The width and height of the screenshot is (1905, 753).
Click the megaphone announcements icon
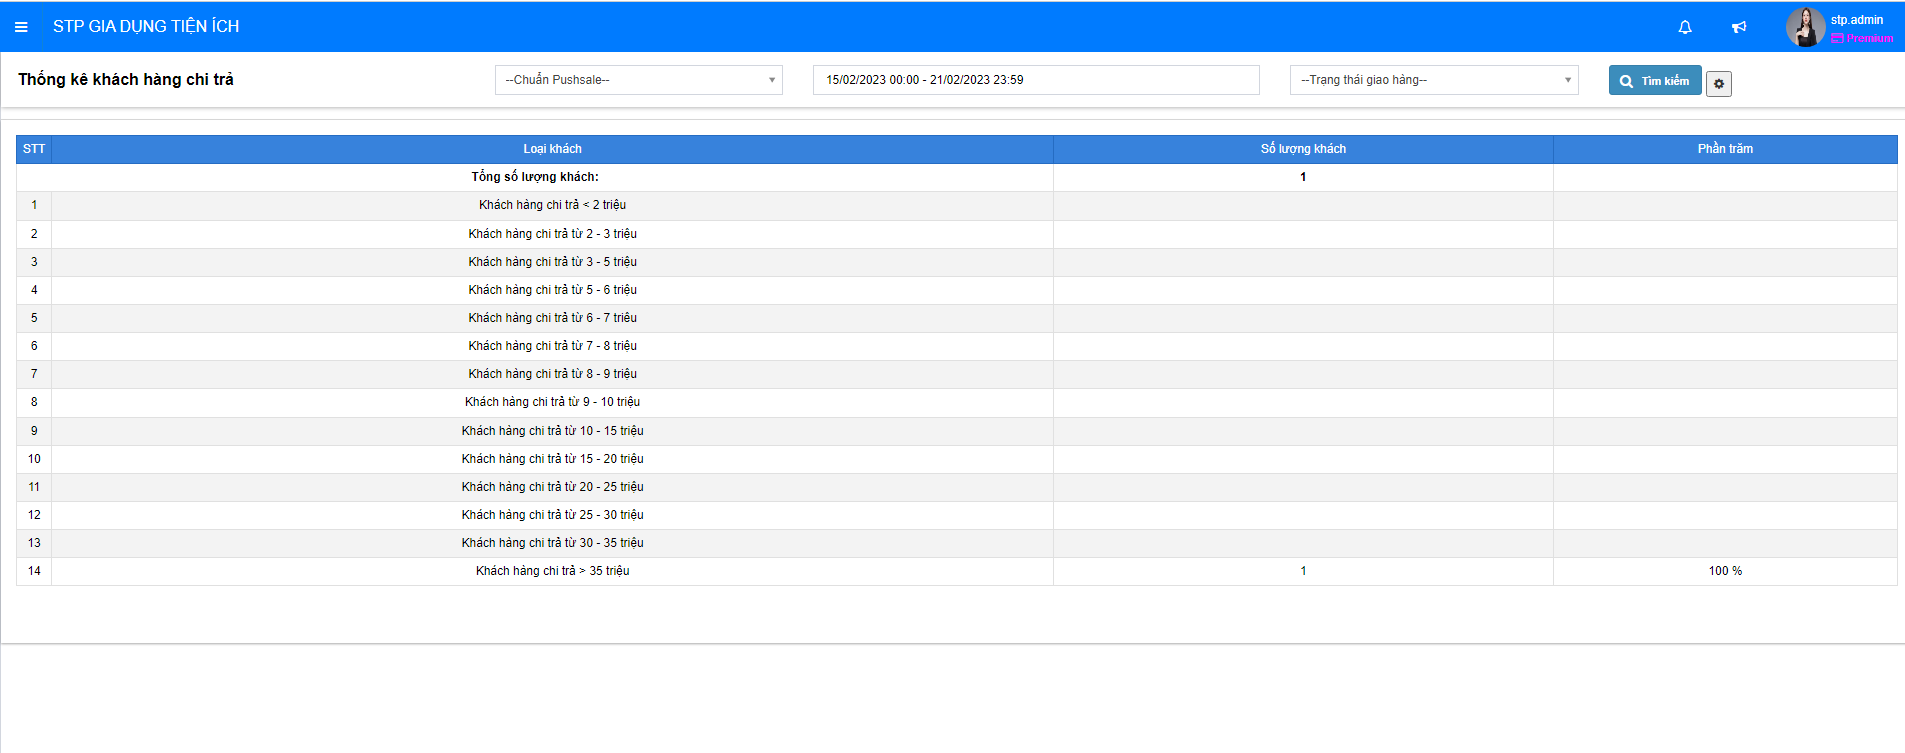pos(1739,27)
